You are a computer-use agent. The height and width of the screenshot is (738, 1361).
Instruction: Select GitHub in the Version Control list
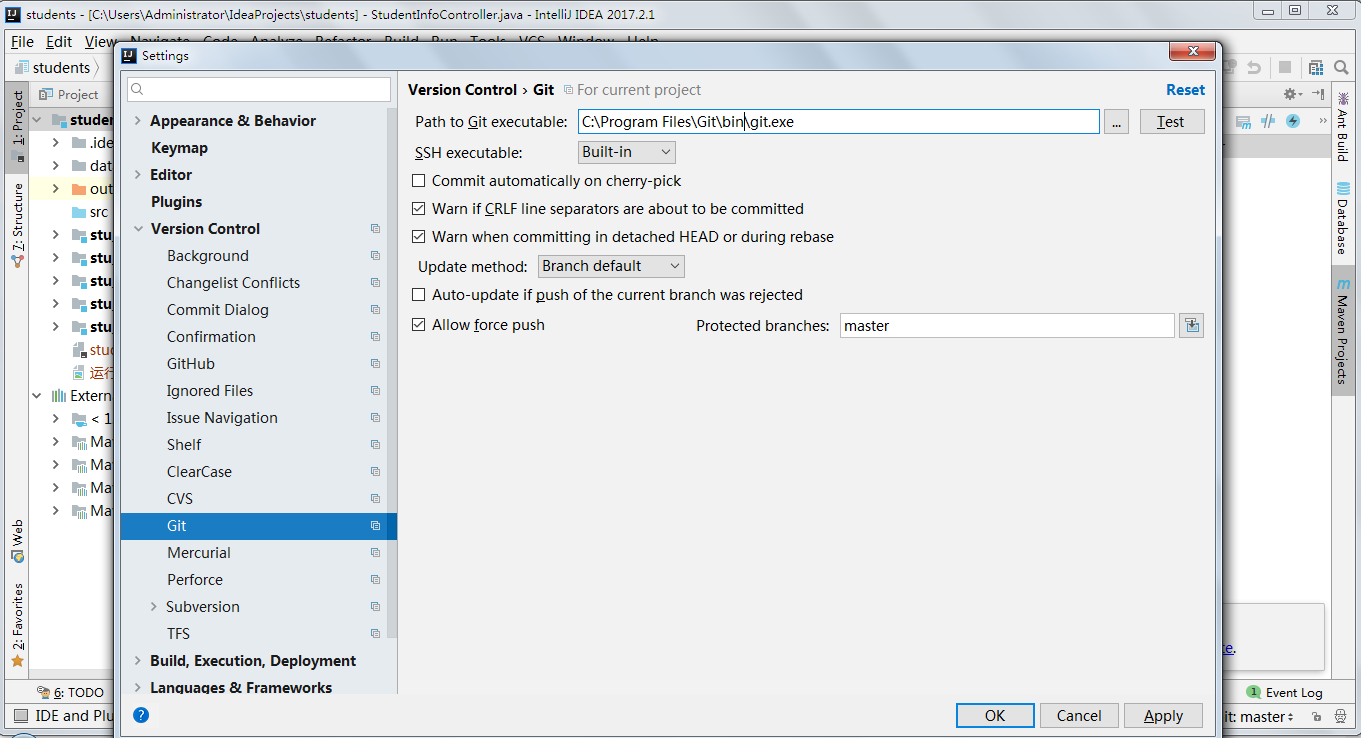coord(190,364)
